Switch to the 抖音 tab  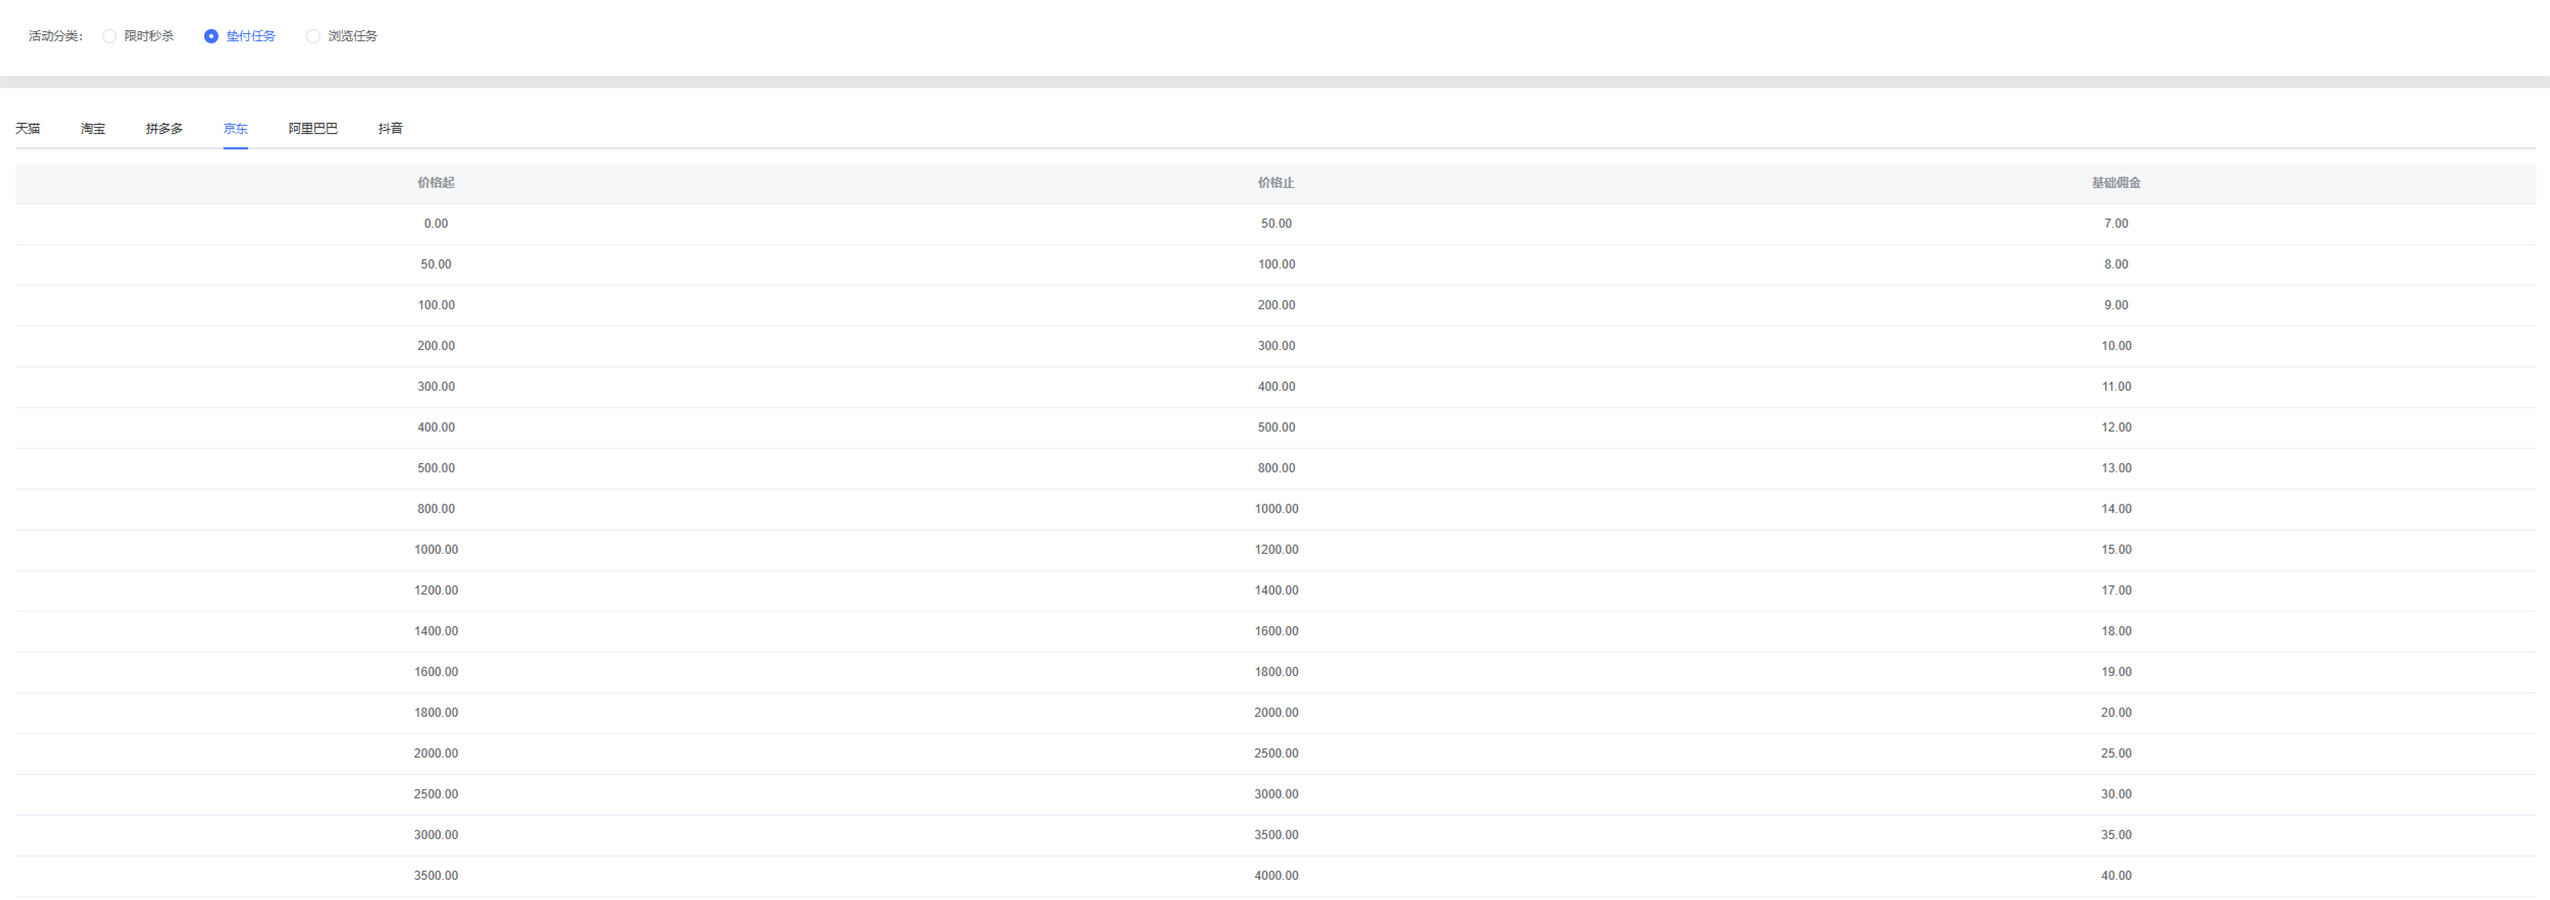tap(390, 128)
